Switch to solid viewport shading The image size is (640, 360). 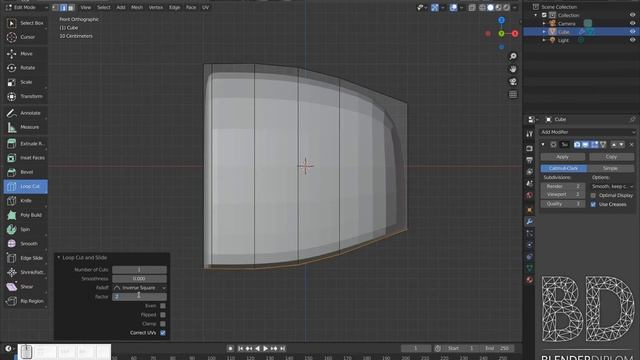(490, 7)
